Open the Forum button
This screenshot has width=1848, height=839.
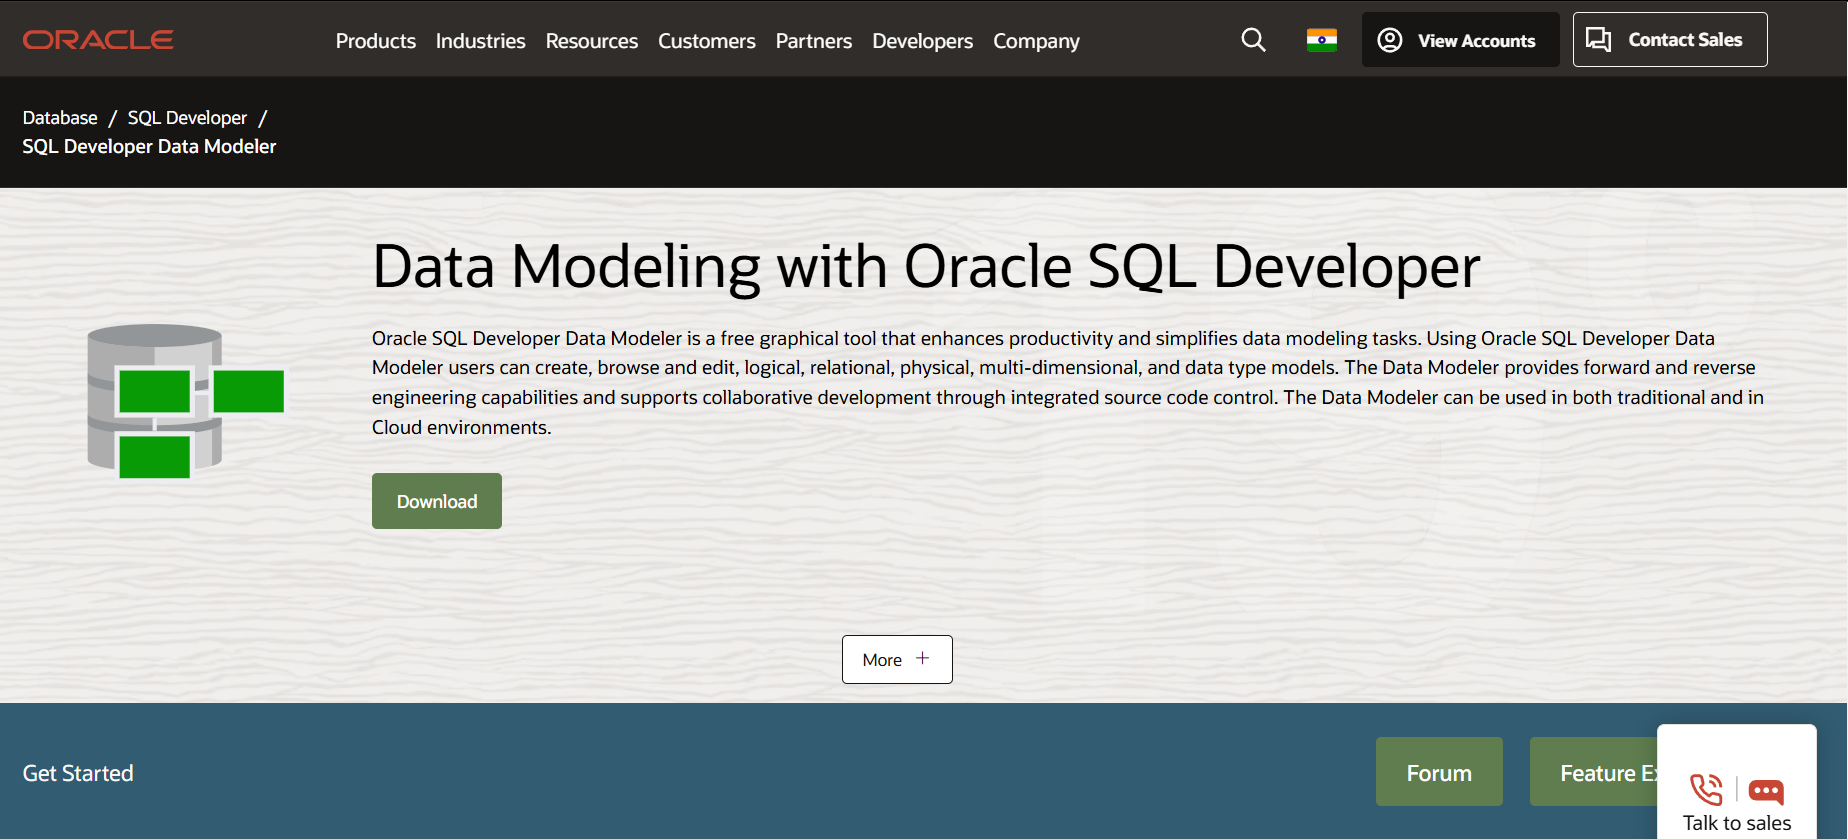[1439, 772]
